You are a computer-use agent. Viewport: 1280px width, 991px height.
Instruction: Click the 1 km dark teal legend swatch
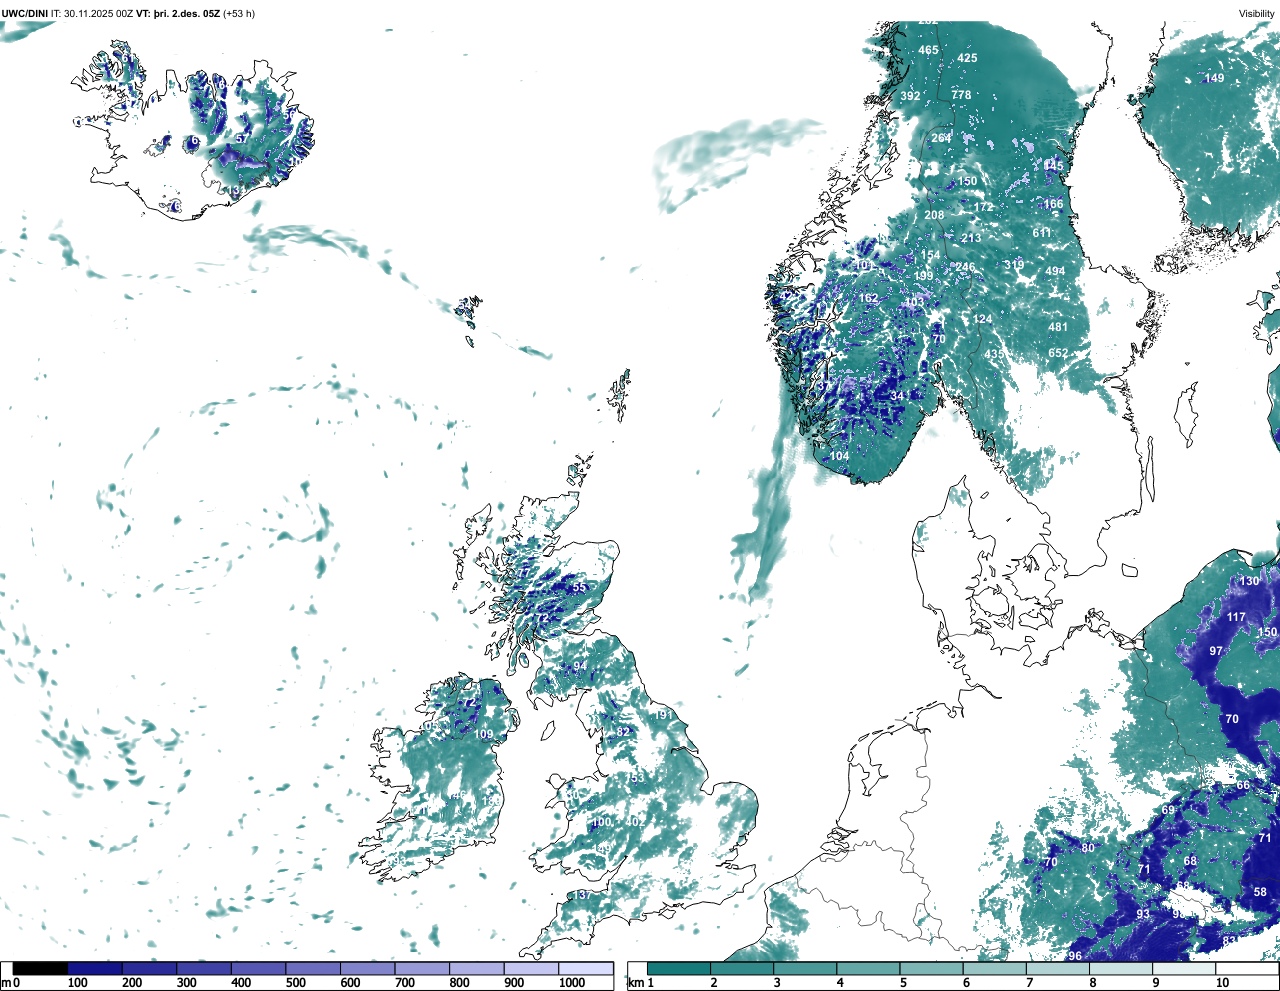pyautogui.click(x=679, y=968)
